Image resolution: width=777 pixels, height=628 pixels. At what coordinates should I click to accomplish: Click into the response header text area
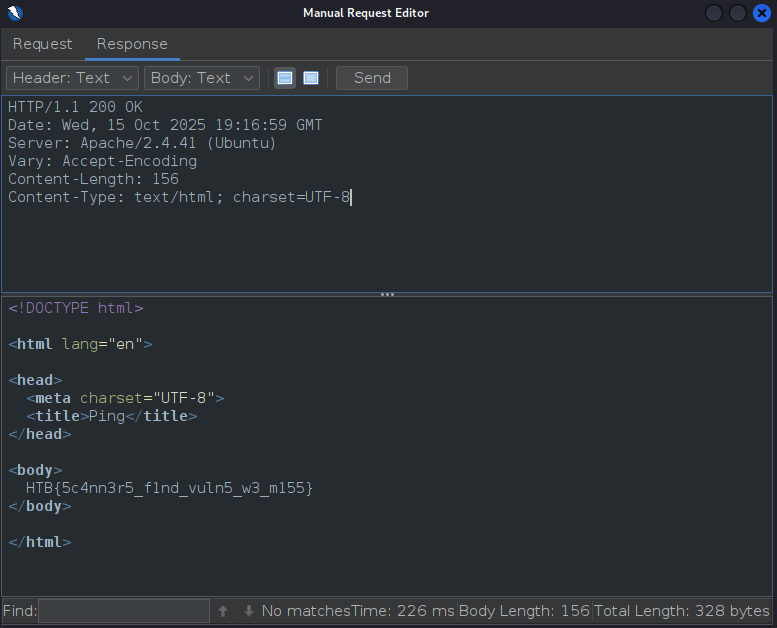pyautogui.click(x=388, y=250)
